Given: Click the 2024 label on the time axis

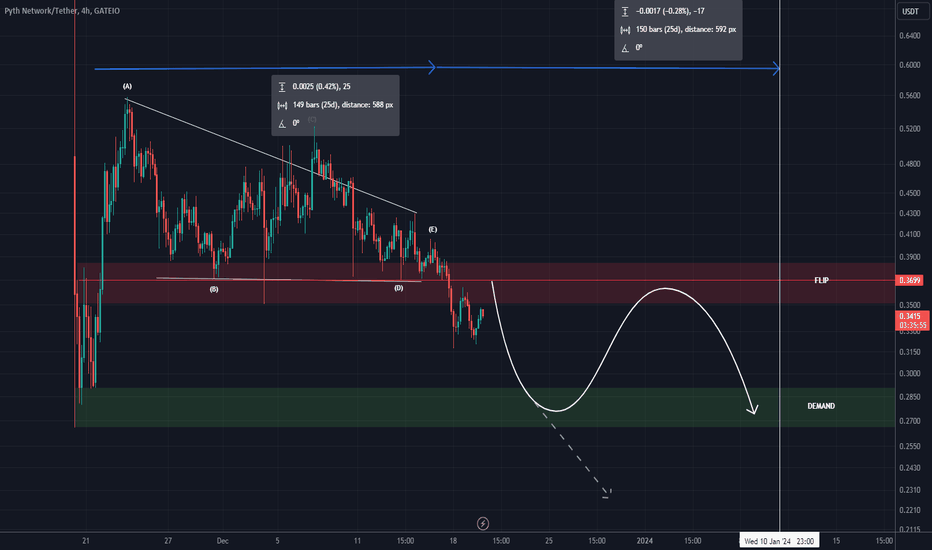Looking at the screenshot, I should point(644,541).
